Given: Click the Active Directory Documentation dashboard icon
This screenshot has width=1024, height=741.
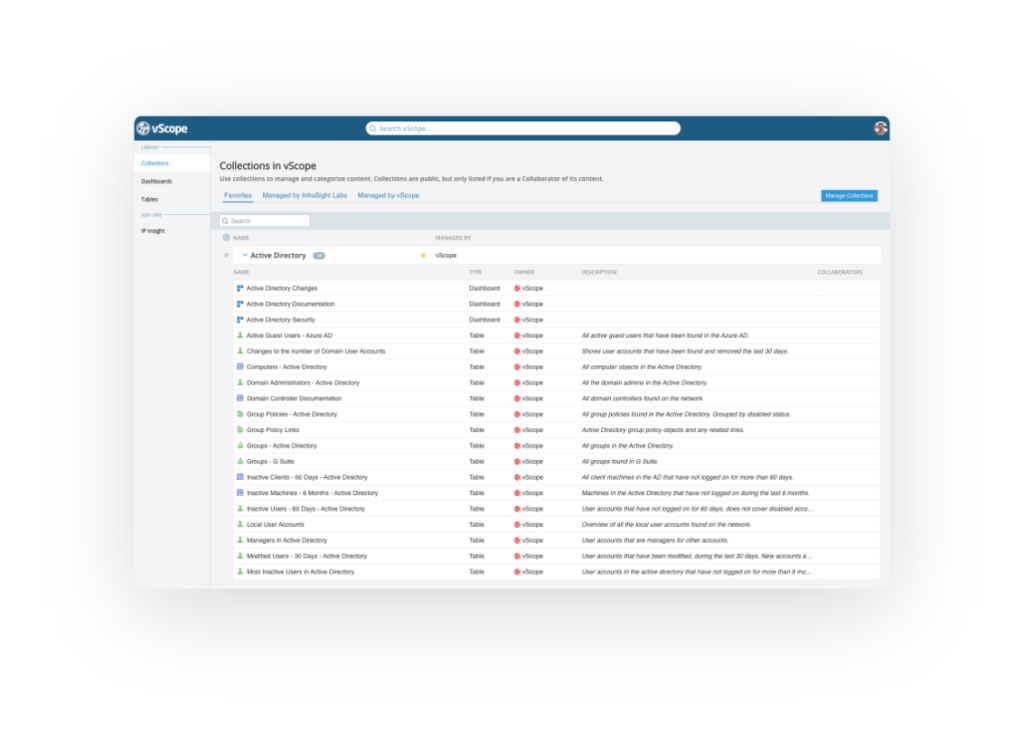Looking at the screenshot, I should click(240, 304).
